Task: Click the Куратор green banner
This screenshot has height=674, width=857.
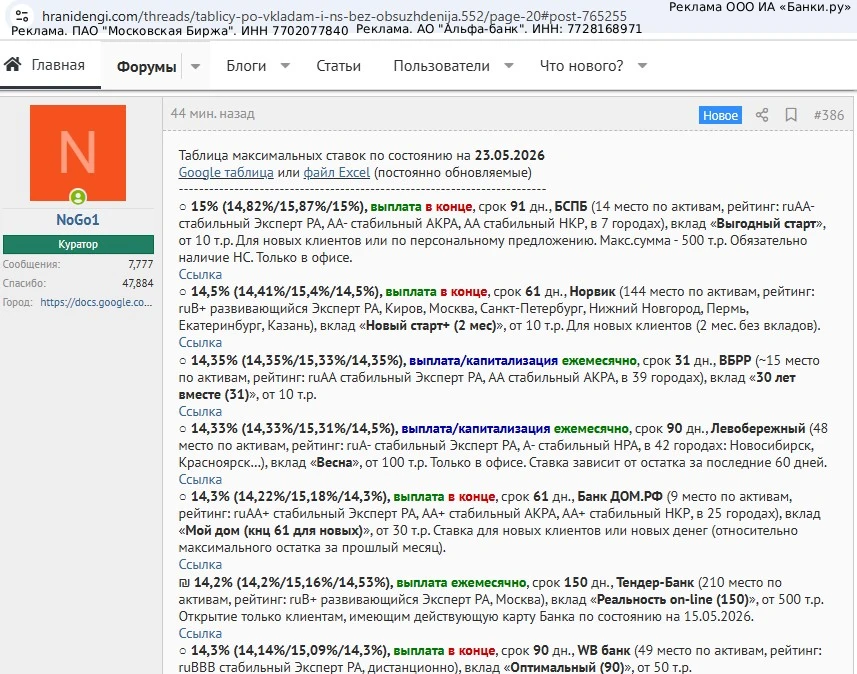Action: 78,244
